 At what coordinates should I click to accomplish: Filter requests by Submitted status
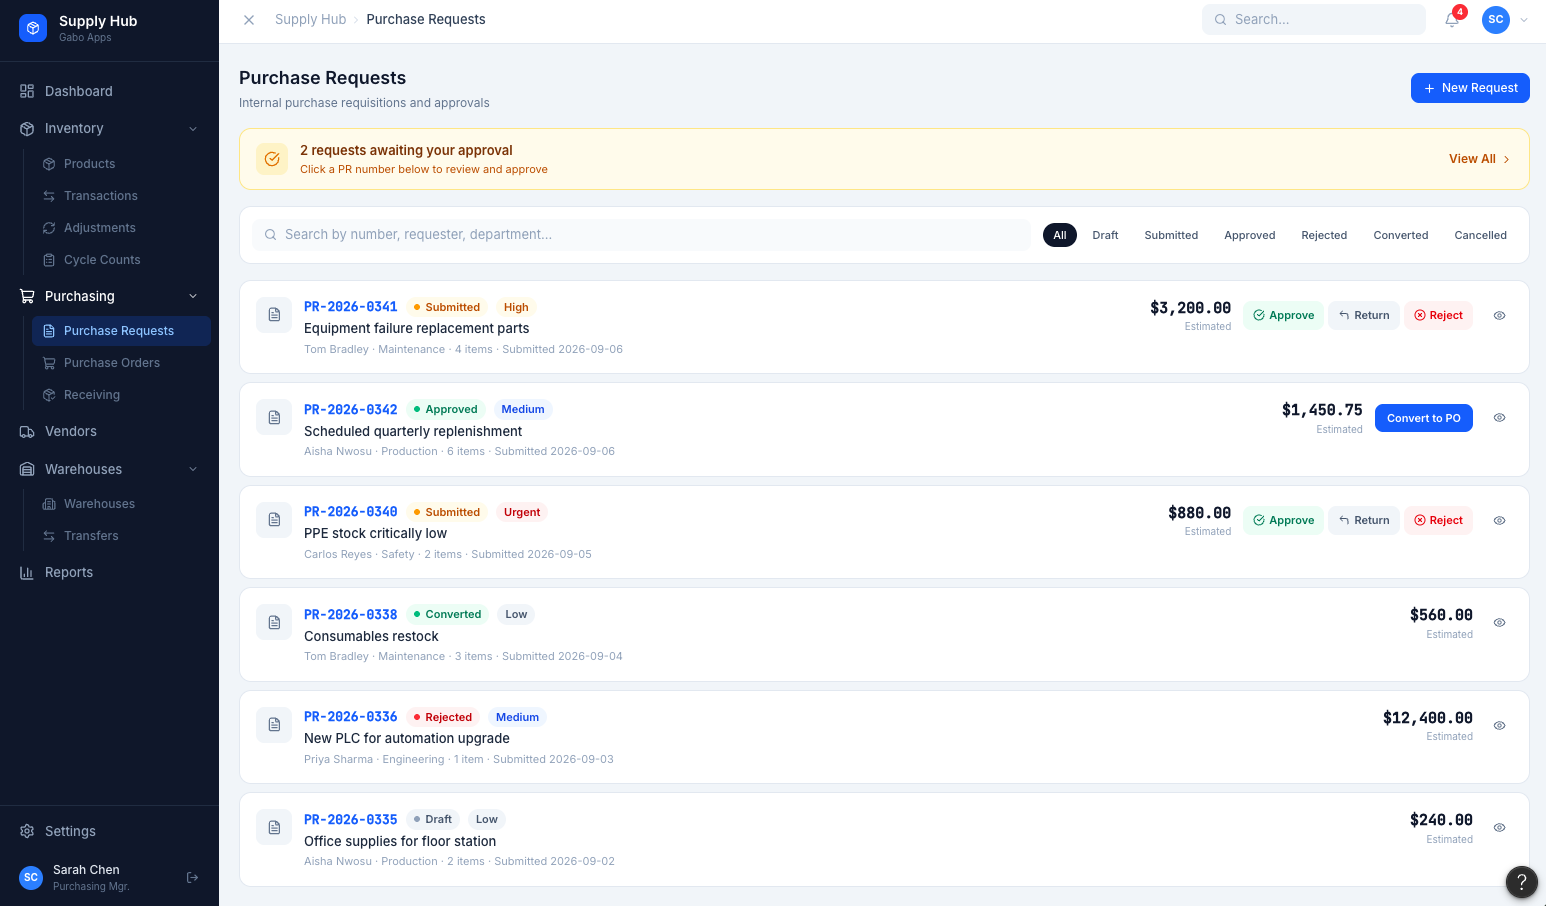(x=1171, y=235)
